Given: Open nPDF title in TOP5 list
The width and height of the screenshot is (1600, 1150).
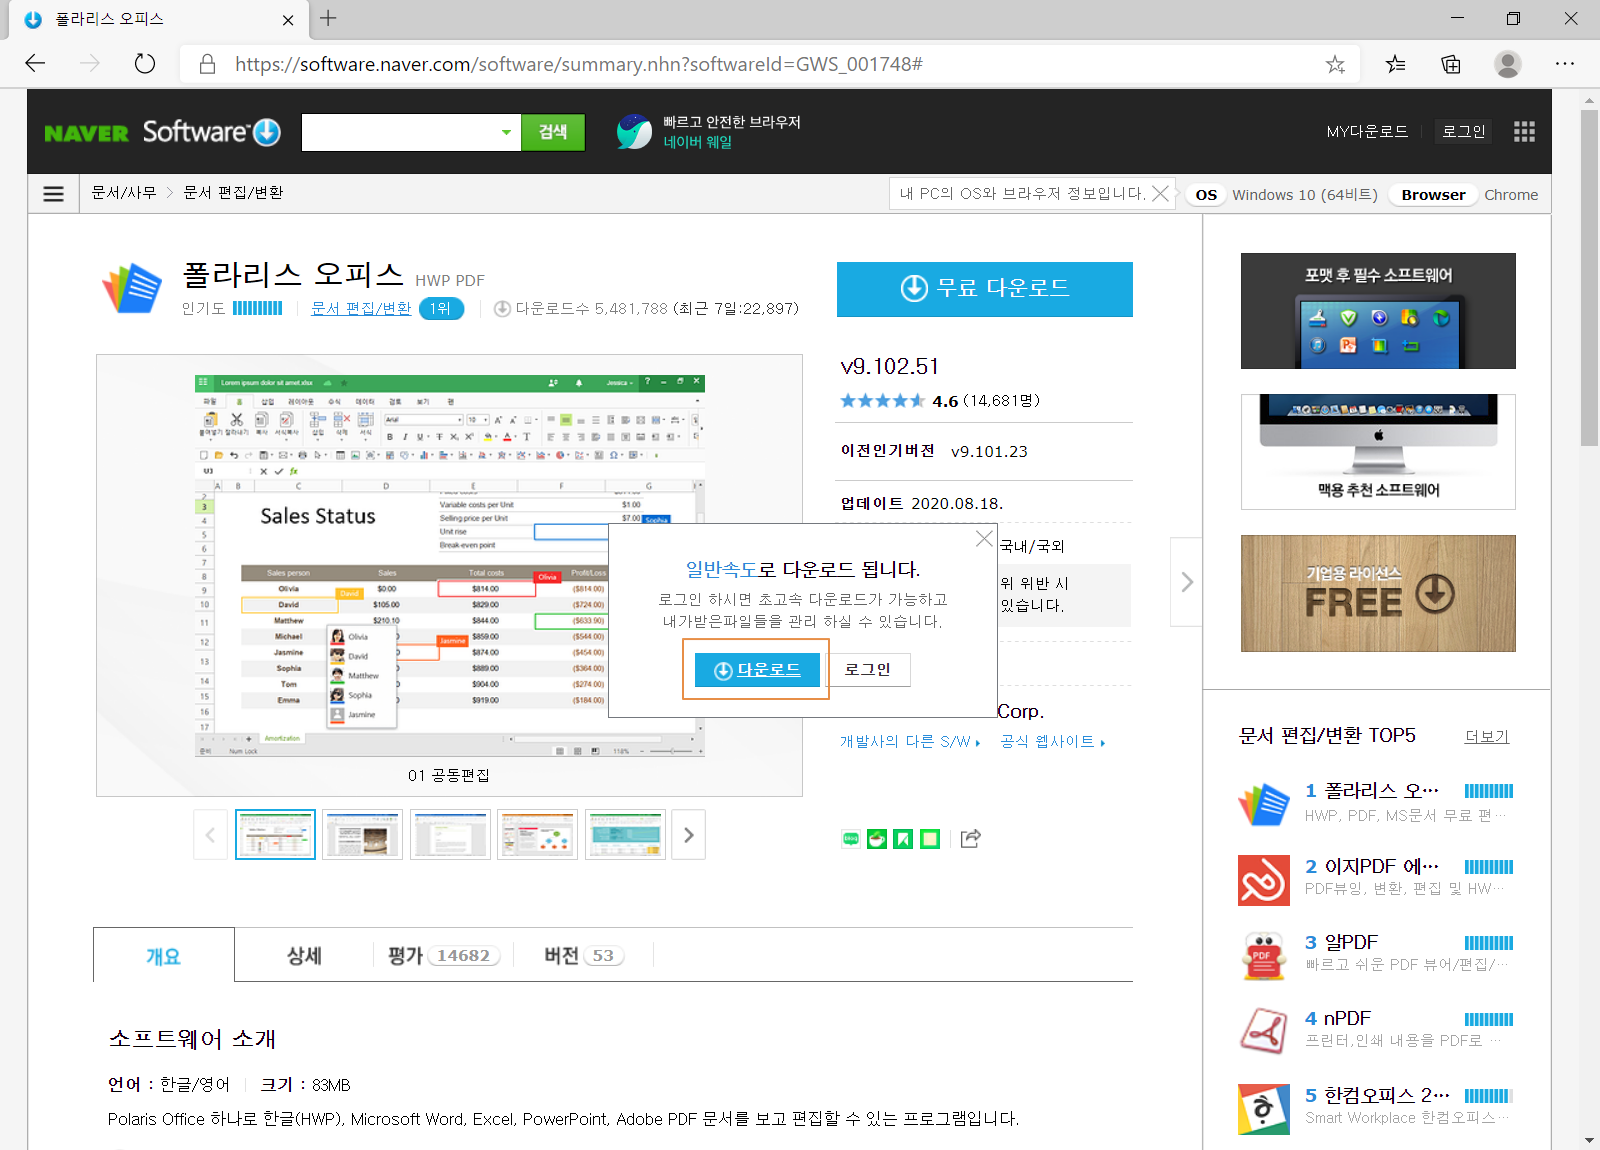Looking at the screenshot, I should pos(1347,1019).
